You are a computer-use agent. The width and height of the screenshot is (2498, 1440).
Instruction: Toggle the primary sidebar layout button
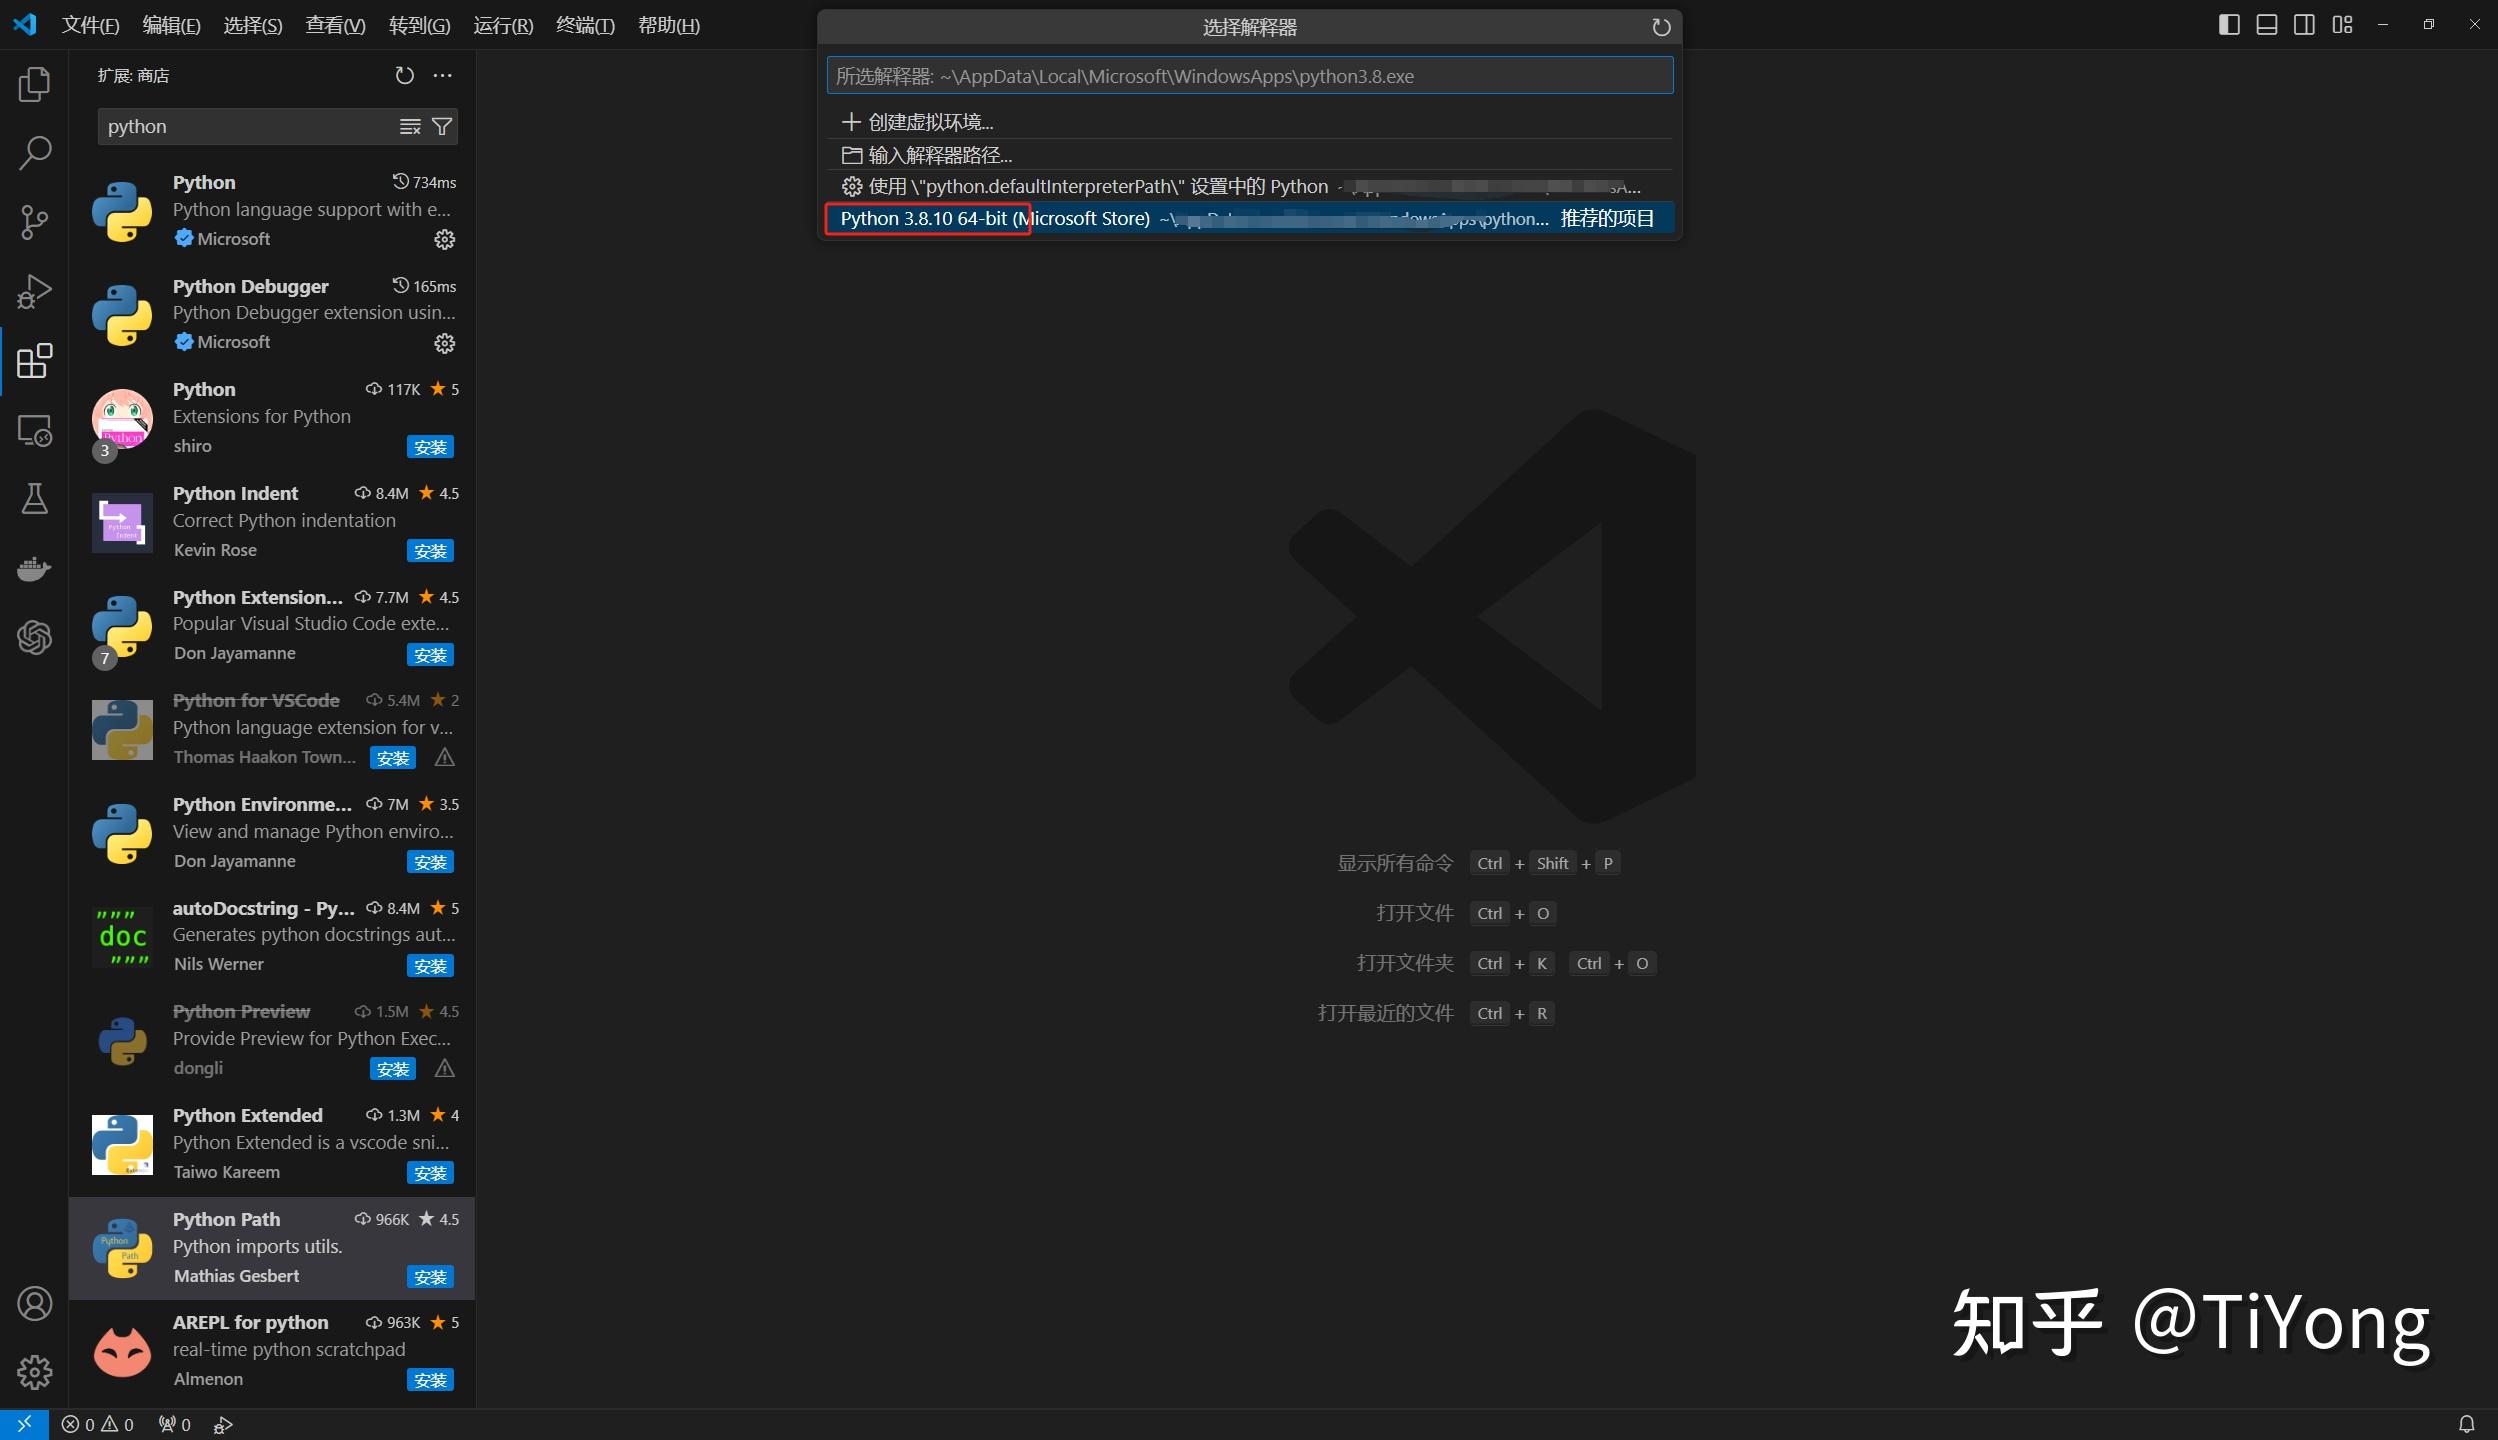coord(2229,25)
